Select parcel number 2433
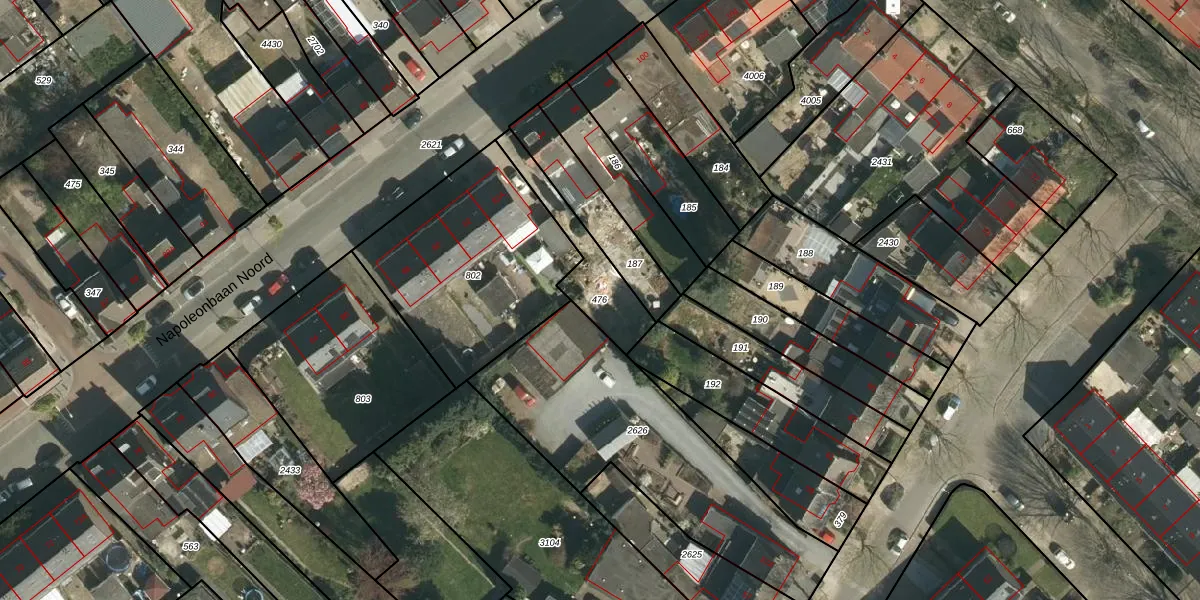The height and width of the screenshot is (600, 1200). (x=290, y=470)
